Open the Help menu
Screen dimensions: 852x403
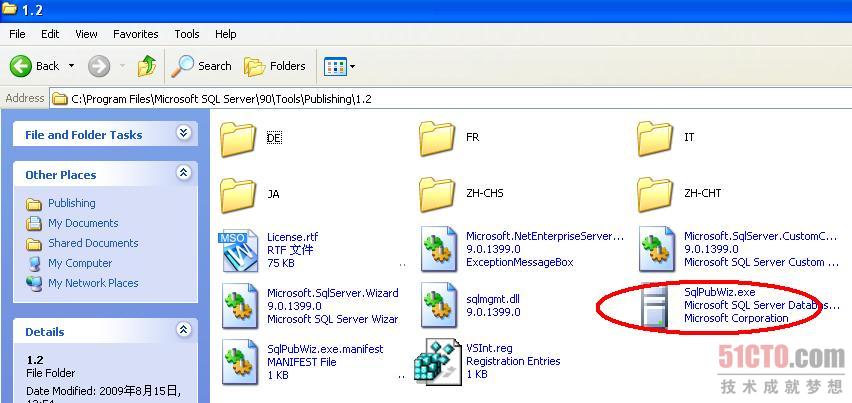[x=225, y=34]
